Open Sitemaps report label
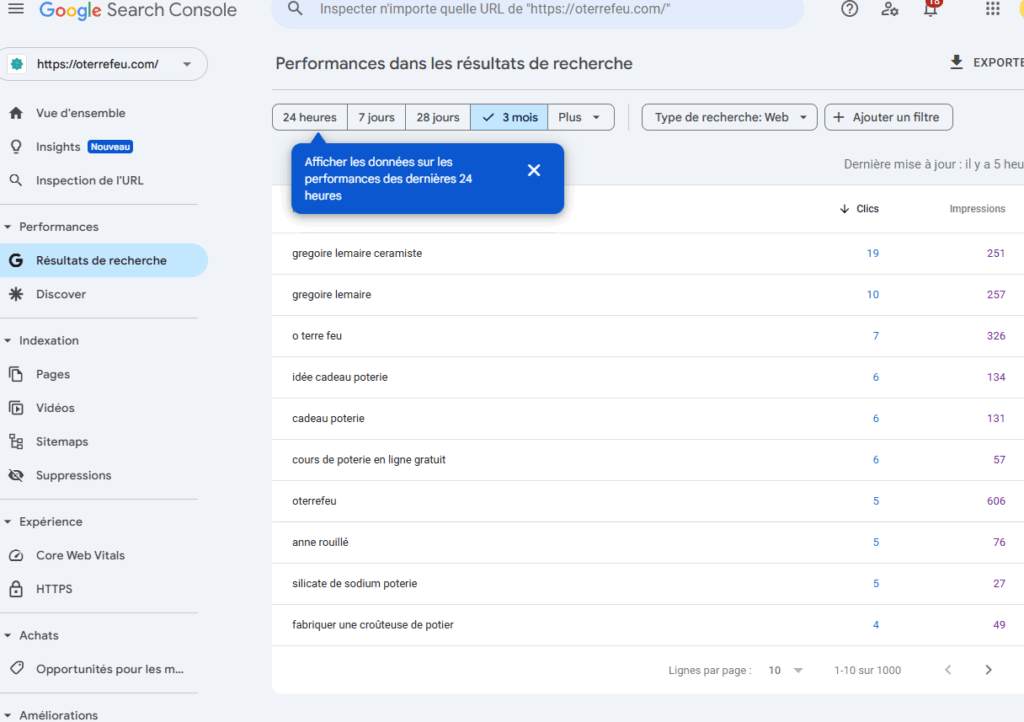Image resolution: width=1024 pixels, height=722 pixels. point(62,441)
